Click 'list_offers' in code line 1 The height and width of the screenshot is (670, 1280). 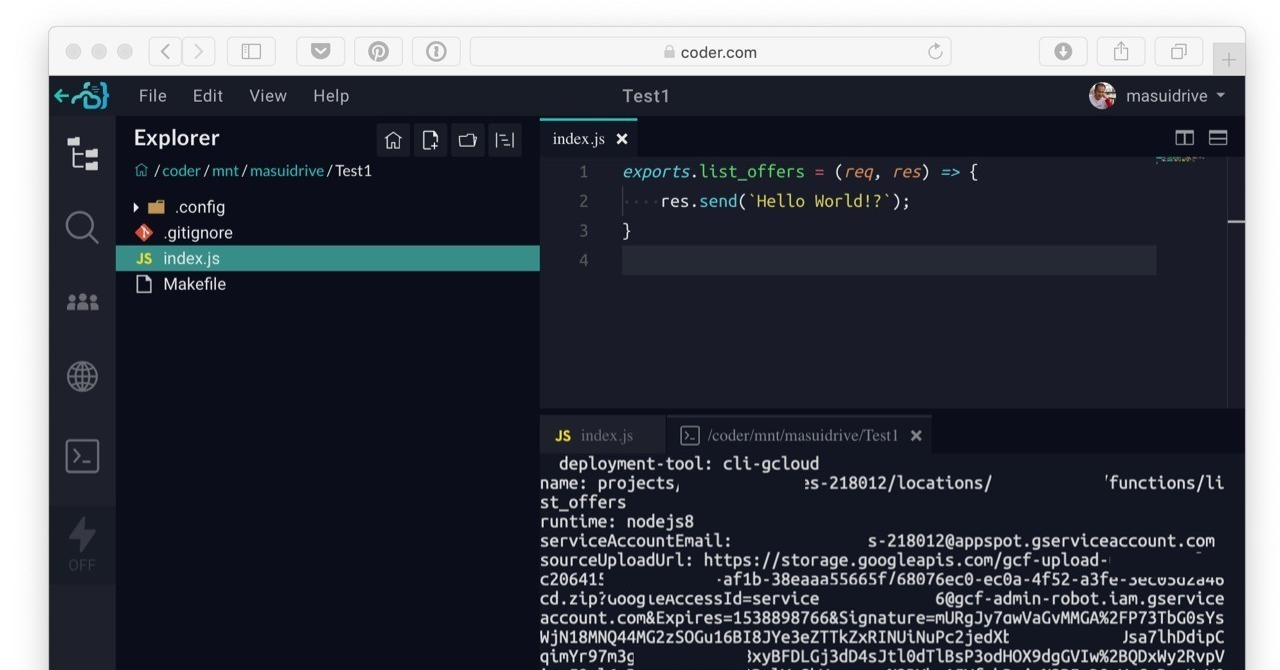point(753,172)
